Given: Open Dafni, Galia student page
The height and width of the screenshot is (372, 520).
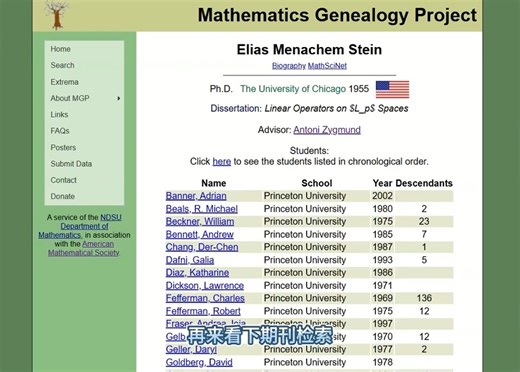Looking at the screenshot, I should [x=190, y=260].
